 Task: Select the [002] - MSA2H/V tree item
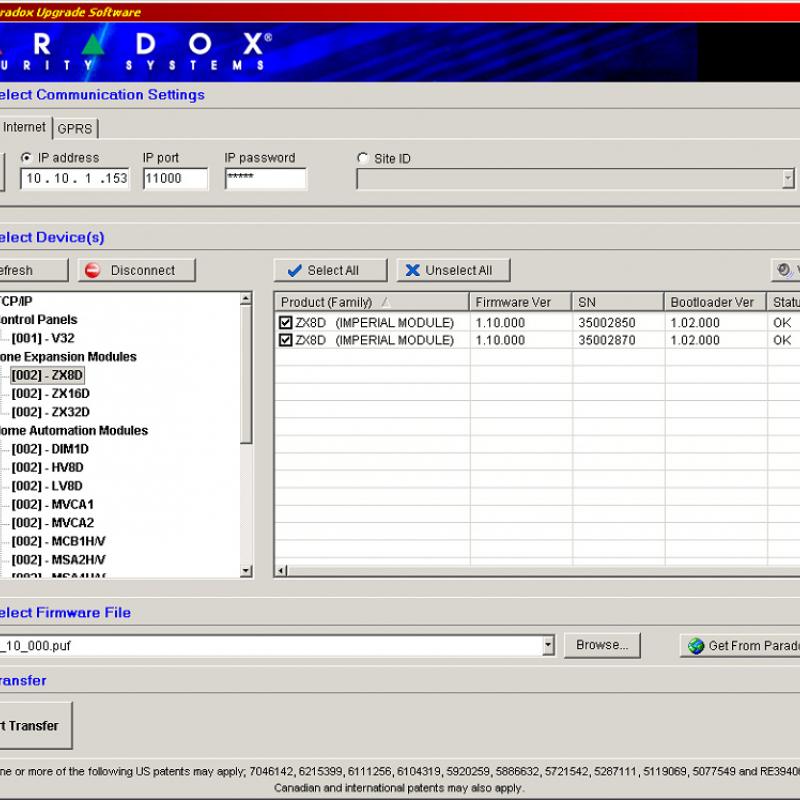[x=59, y=560]
